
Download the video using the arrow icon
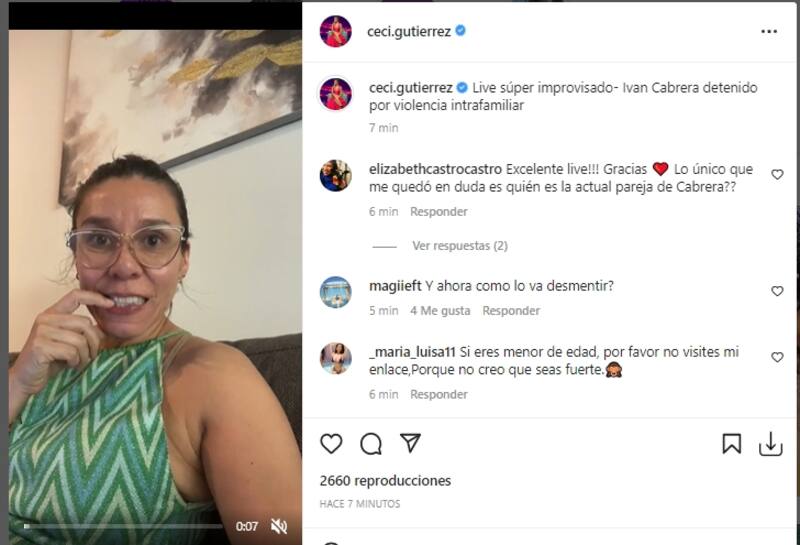pyautogui.click(x=770, y=443)
